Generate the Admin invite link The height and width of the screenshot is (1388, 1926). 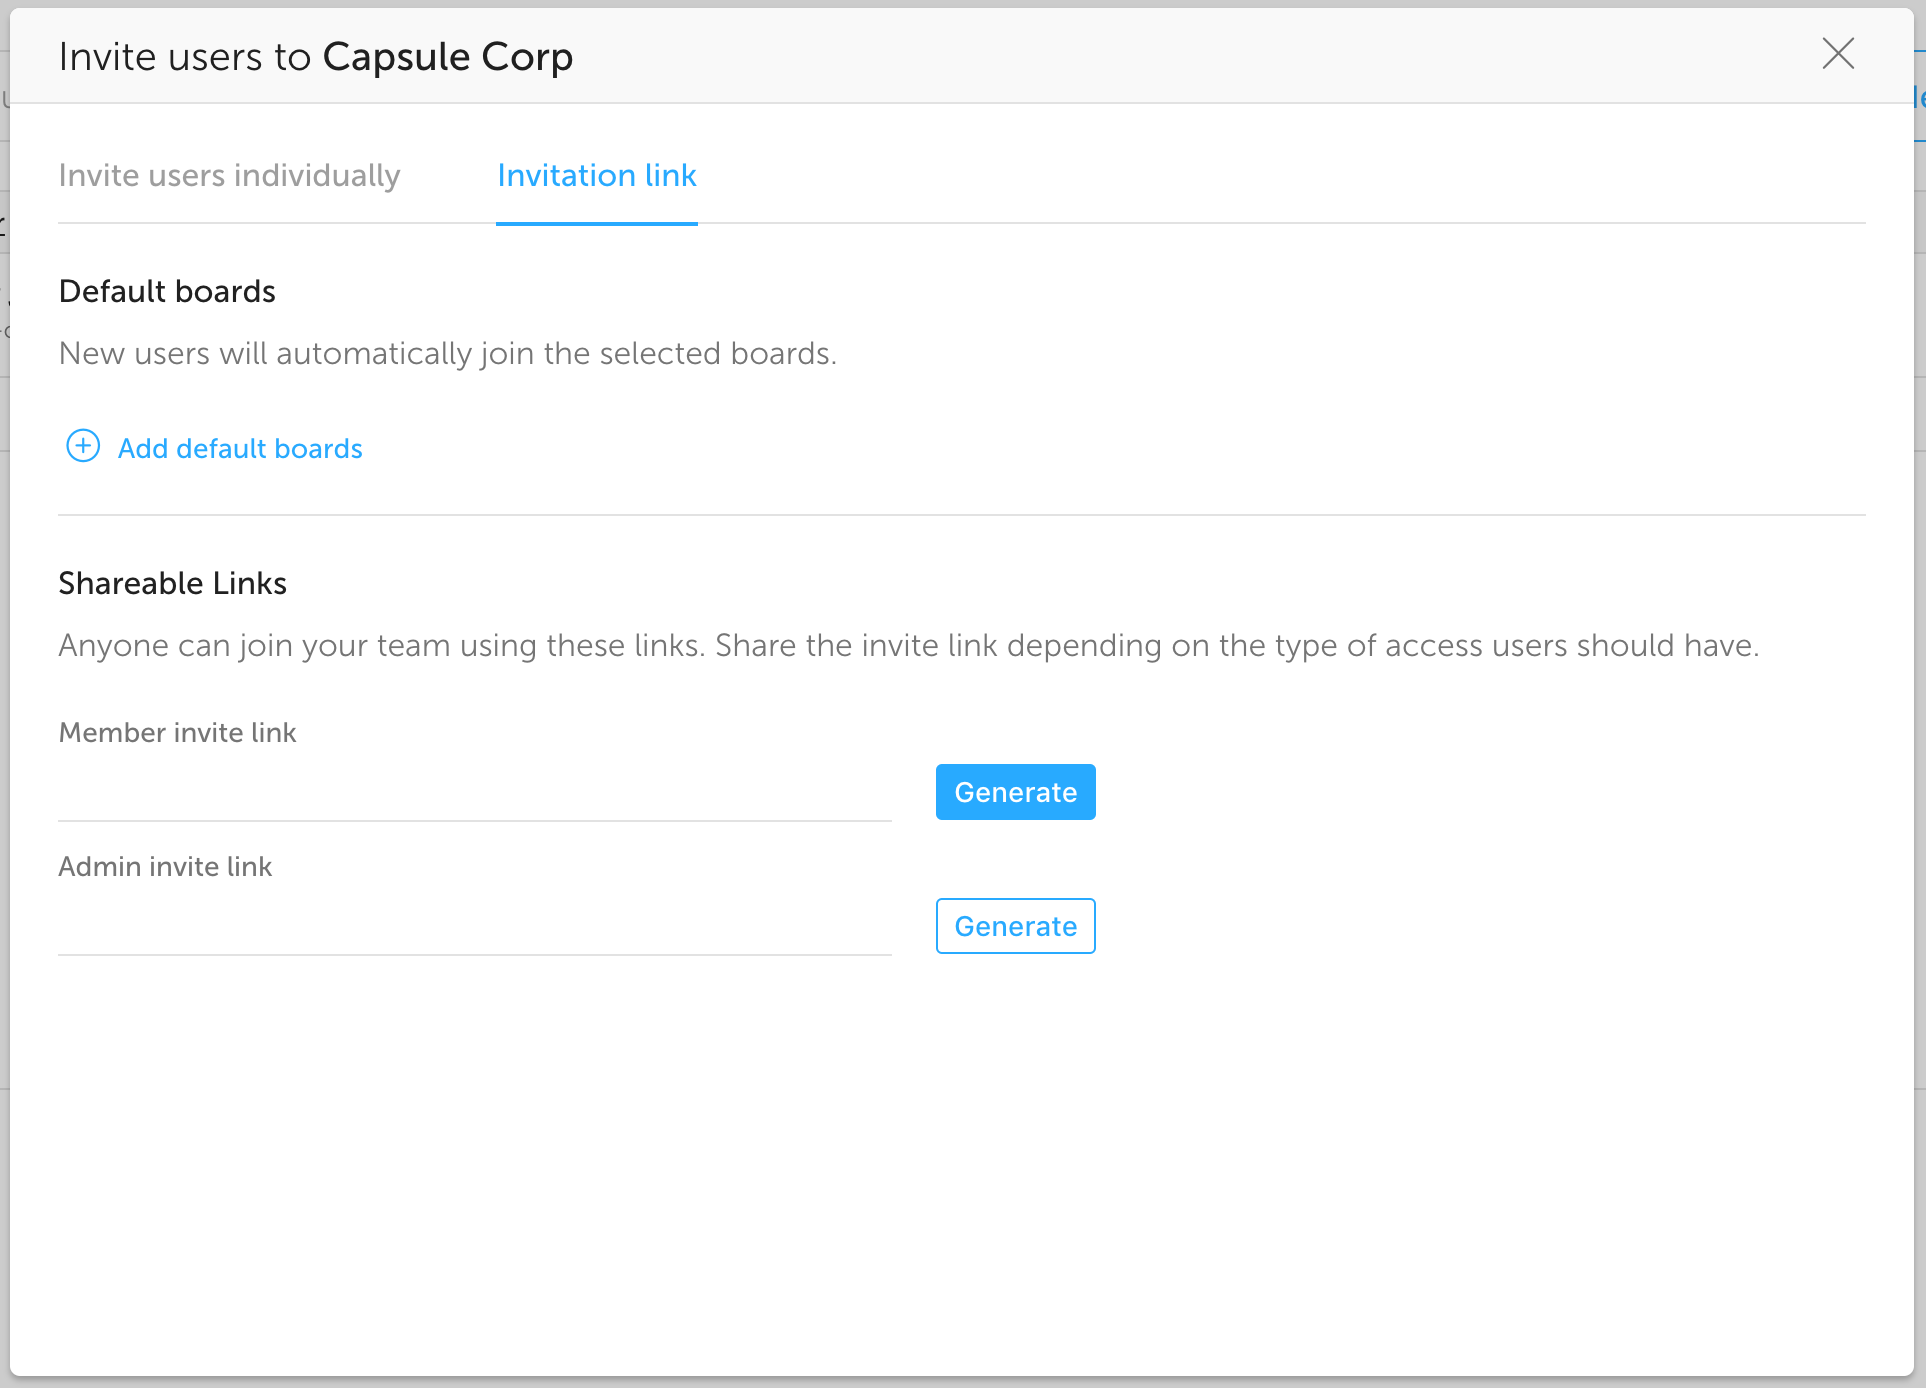[x=1015, y=926]
